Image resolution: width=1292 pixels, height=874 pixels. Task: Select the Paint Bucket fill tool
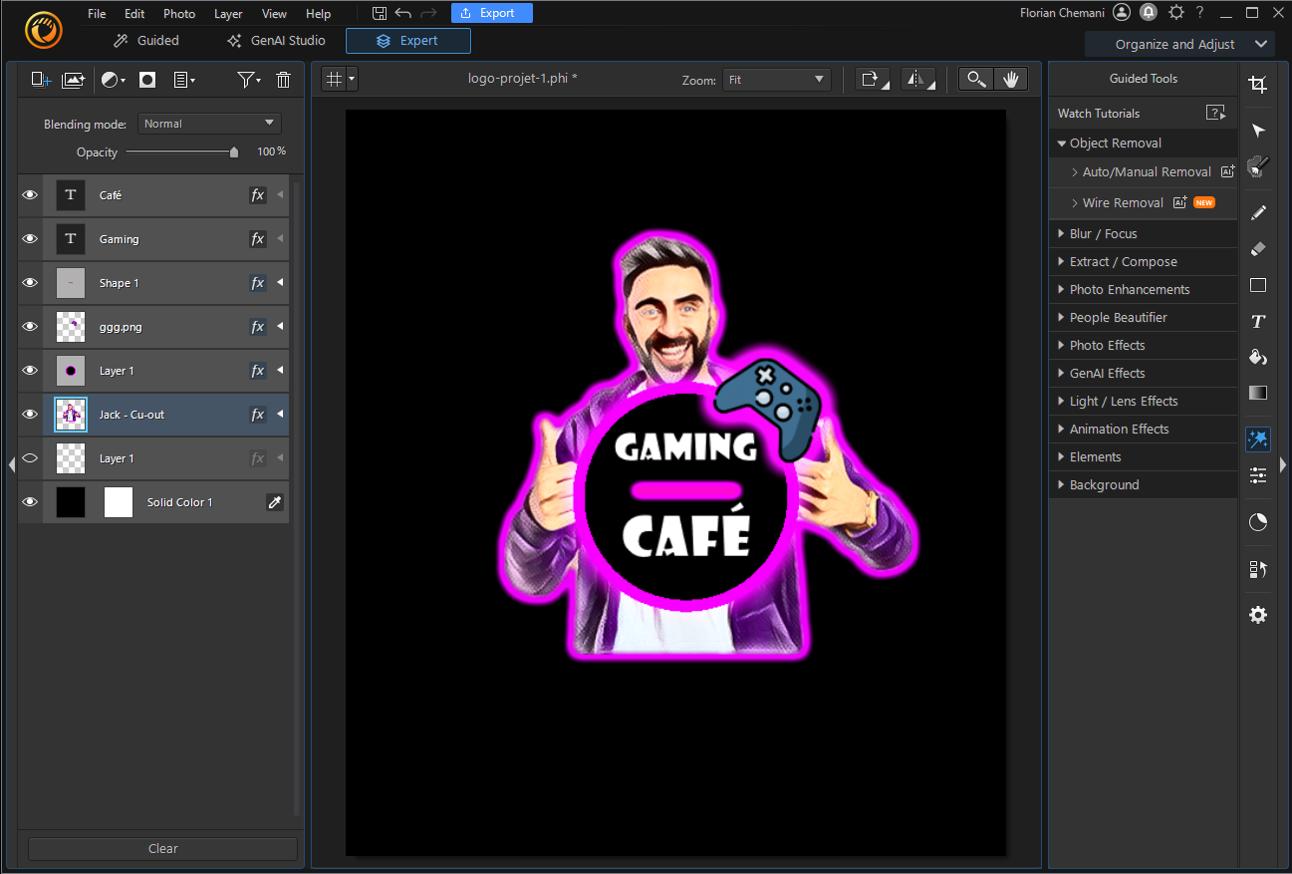[1257, 357]
